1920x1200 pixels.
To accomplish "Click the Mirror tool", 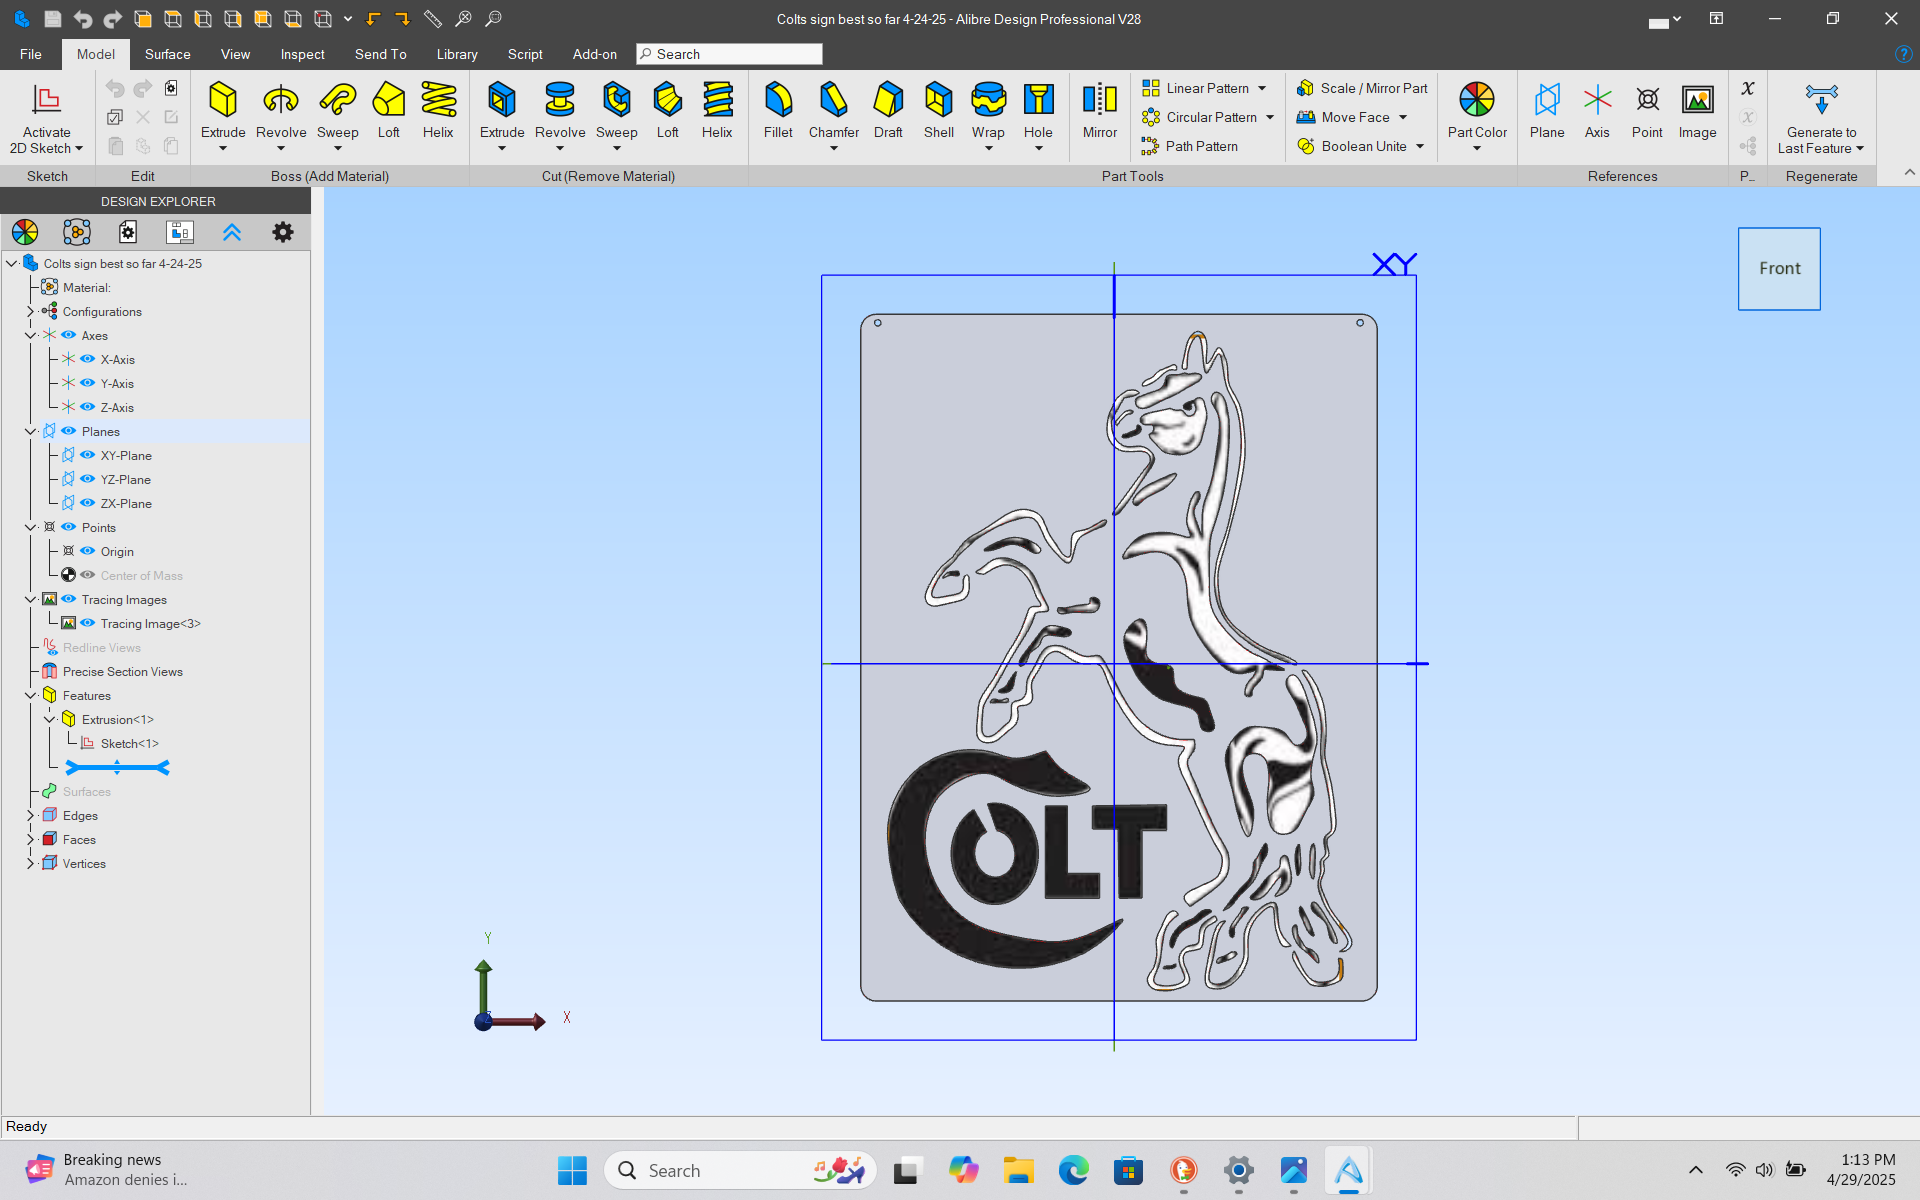I will click(x=1100, y=110).
